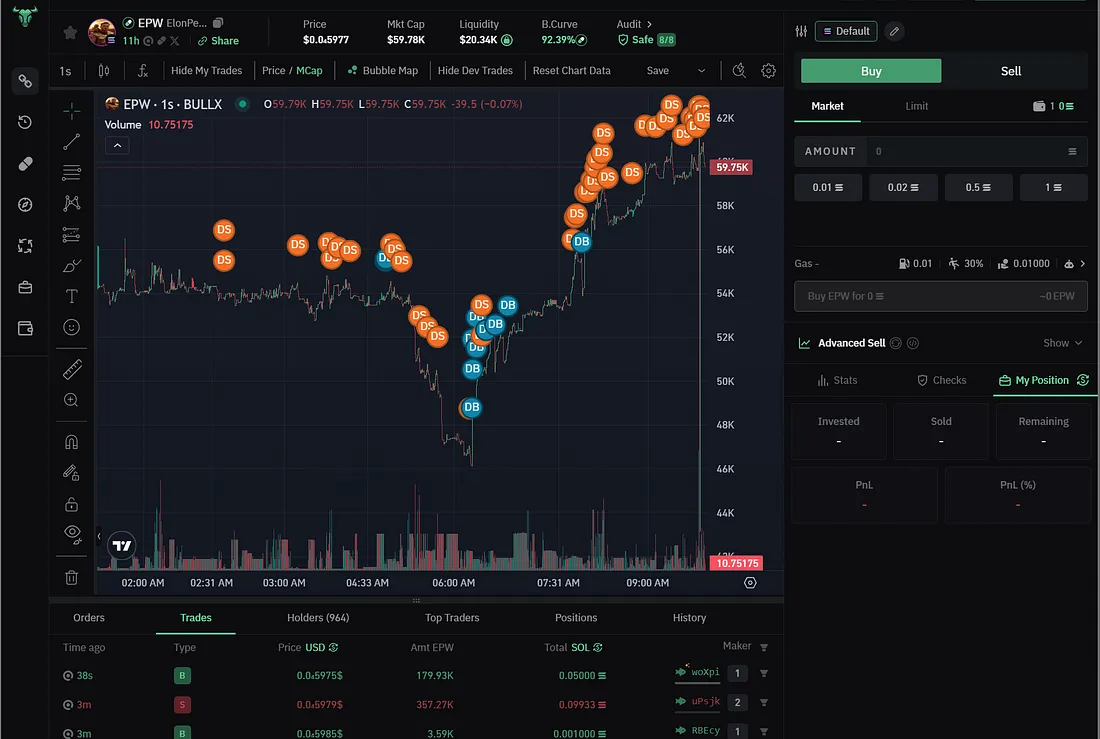
Task: Open the briefcase portfolio icon in sidebar
Action: tap(25, 288)
